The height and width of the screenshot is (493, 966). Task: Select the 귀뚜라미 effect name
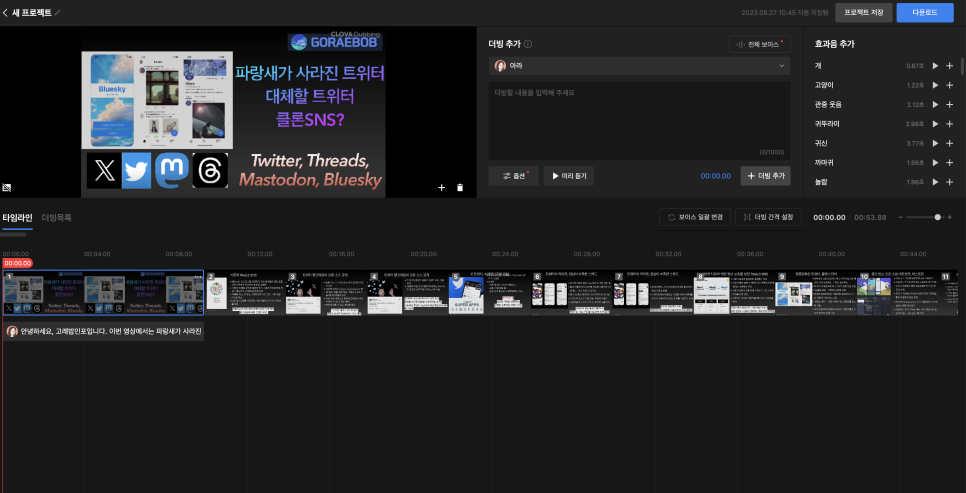[x=827, y=124]
